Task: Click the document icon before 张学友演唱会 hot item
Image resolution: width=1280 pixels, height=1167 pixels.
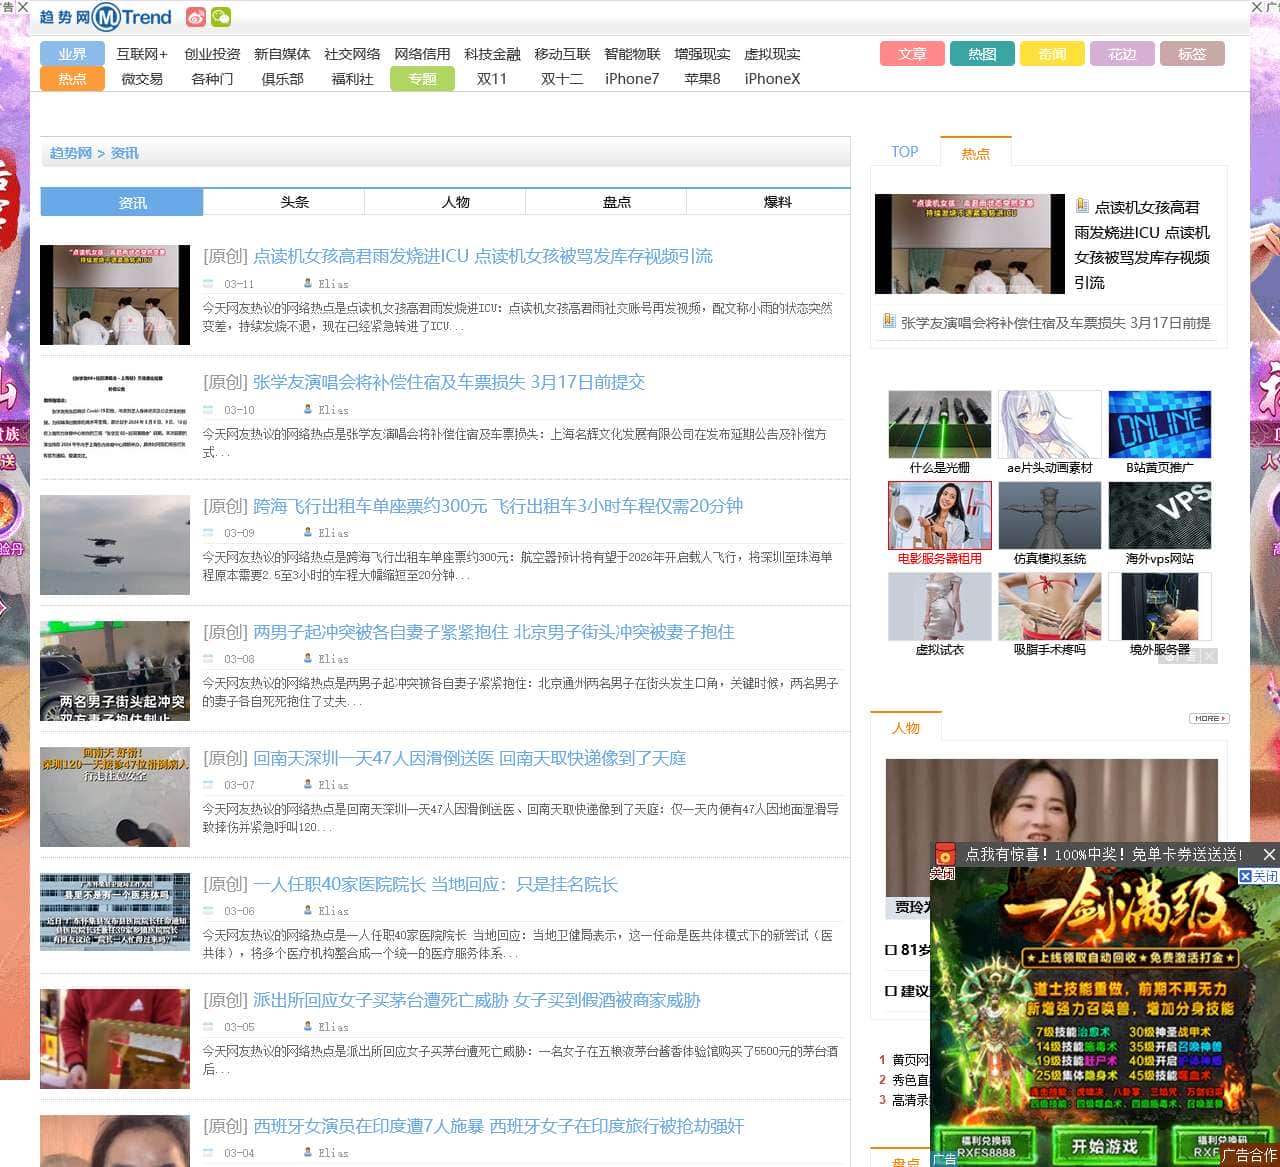Action: pos(889,321)
